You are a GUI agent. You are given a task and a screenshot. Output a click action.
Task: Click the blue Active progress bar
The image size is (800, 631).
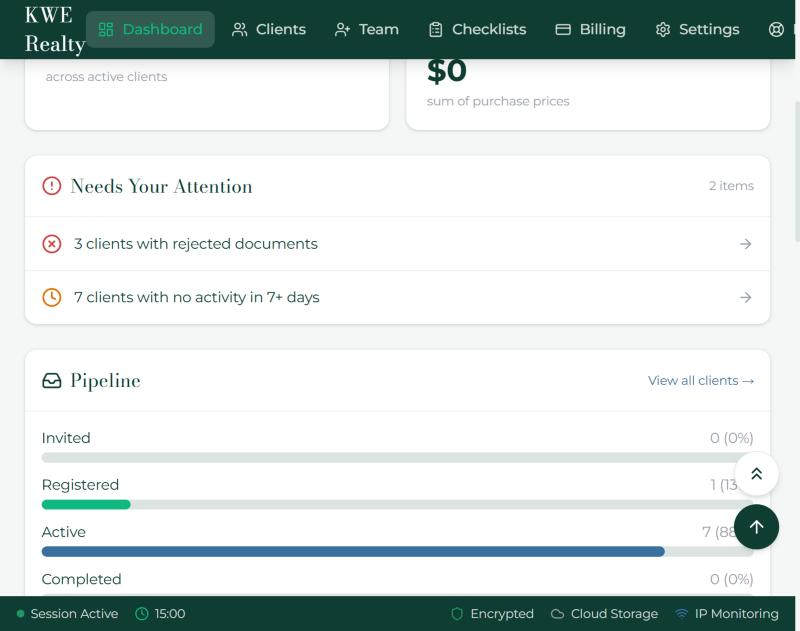pyautogui.click(x=353, y=551)
